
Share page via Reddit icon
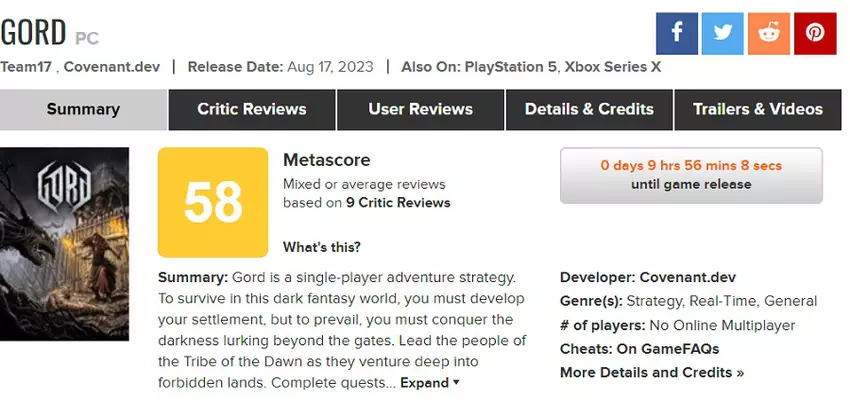(x=768, y=33)
